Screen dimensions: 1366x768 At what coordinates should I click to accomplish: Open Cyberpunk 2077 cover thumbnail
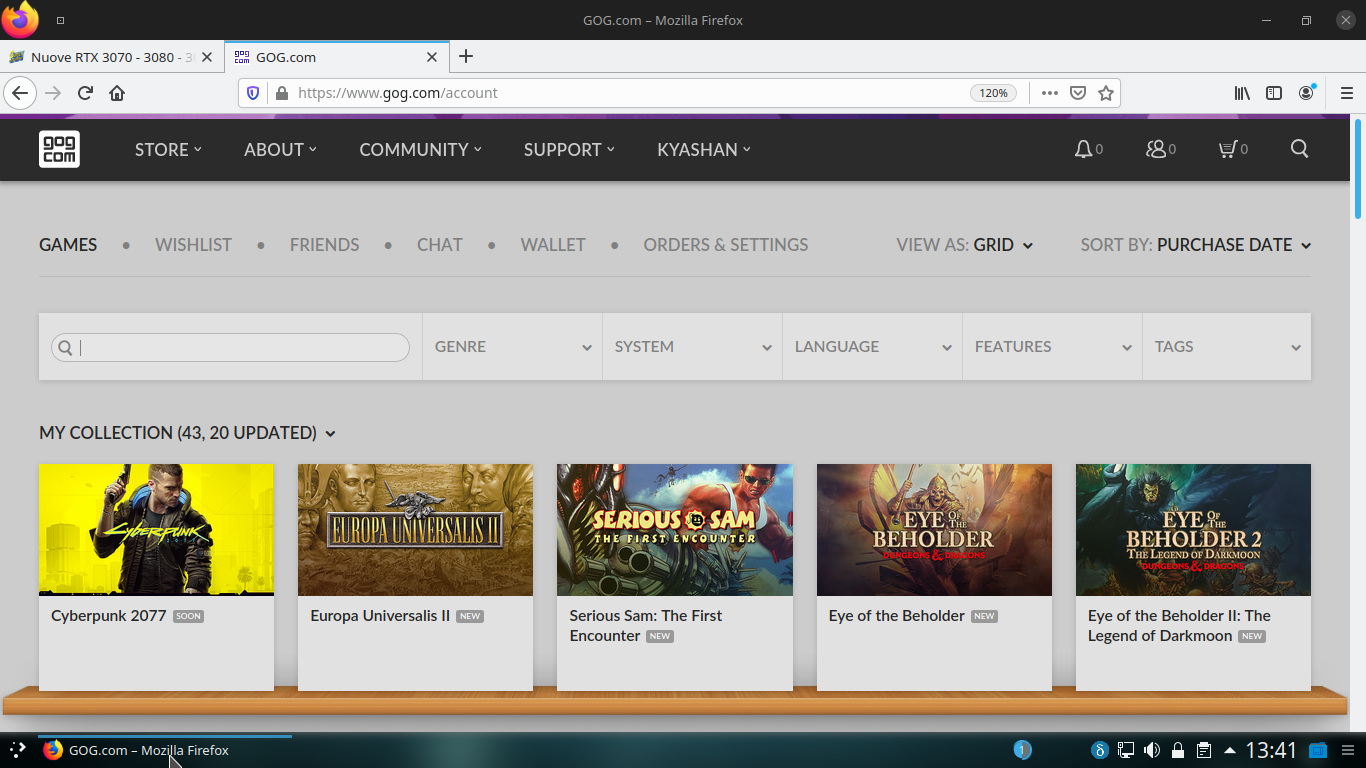click(x=156, y=530)
